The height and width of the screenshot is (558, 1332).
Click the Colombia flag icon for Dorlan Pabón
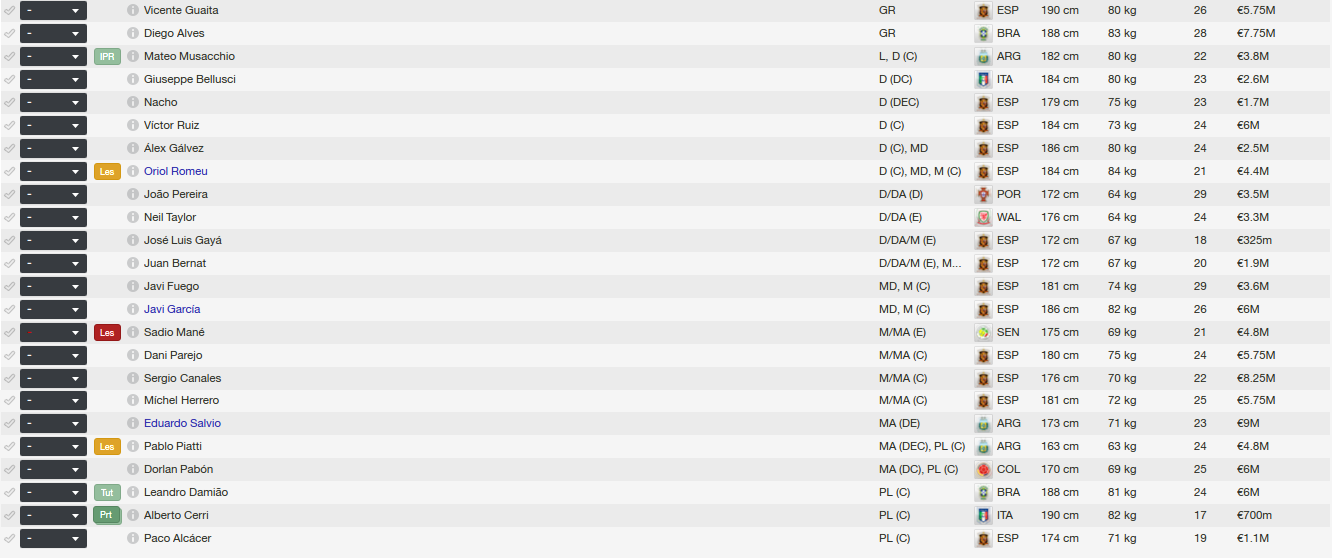click(983, 469)
